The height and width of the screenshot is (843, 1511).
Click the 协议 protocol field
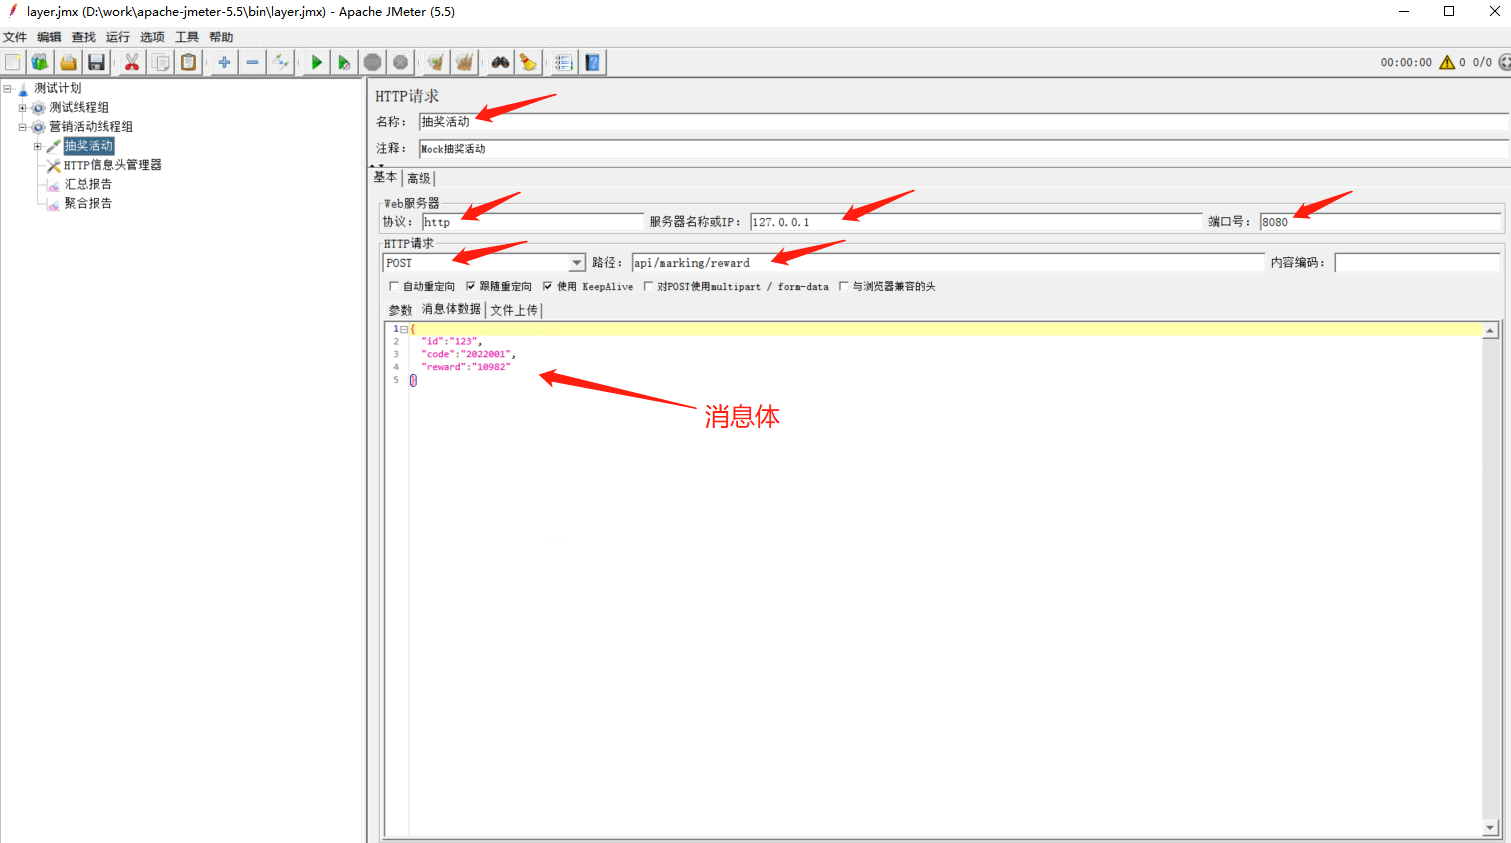pyautogui.click(x=532, y=222)
